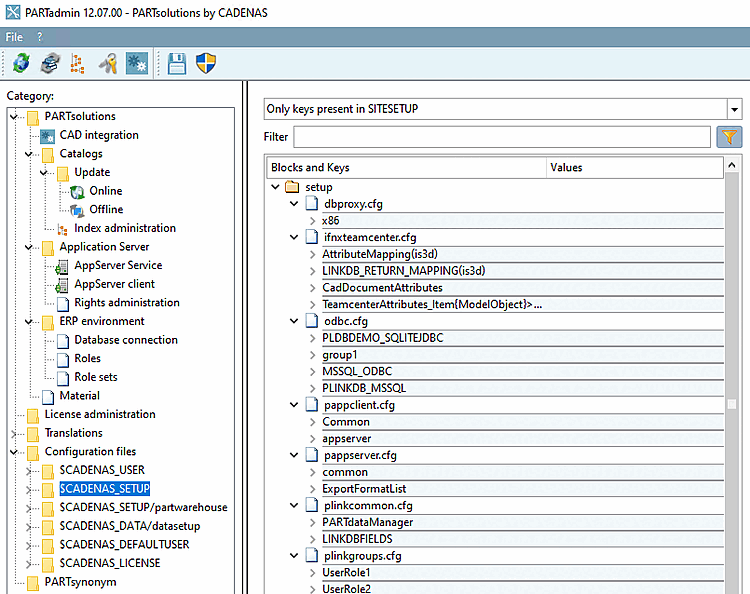Viewport: 750px width, 594px height.
Task: Click the floppy disk save icon
Action: pos(177,64)
